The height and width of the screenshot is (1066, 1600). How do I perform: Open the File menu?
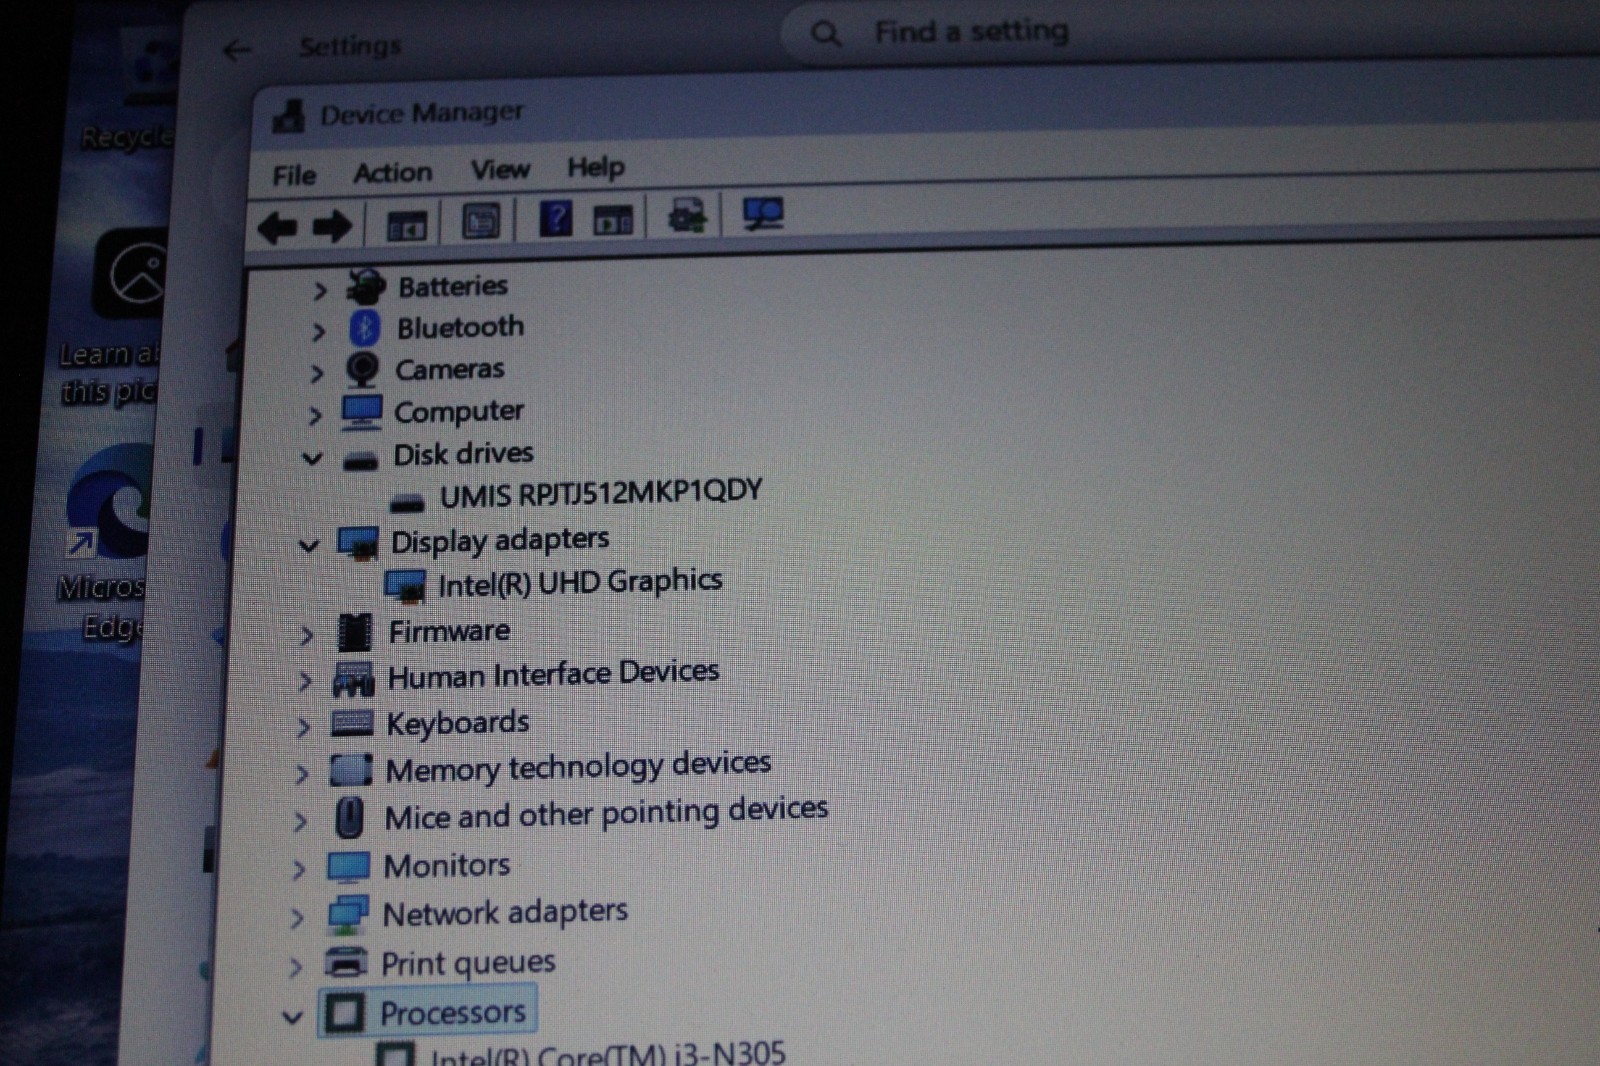294,176
